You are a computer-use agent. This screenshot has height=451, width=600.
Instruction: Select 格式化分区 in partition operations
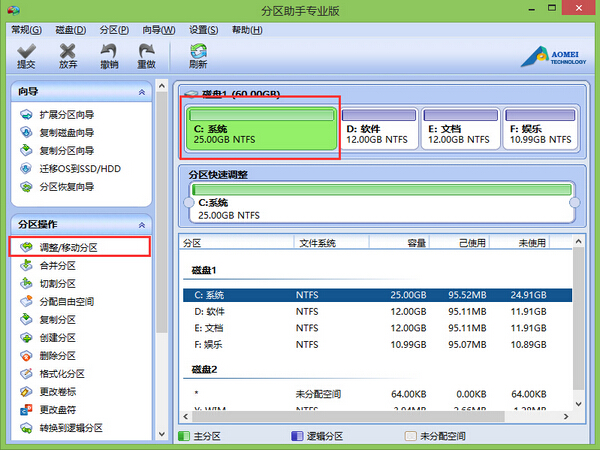(x=63, y=374)
